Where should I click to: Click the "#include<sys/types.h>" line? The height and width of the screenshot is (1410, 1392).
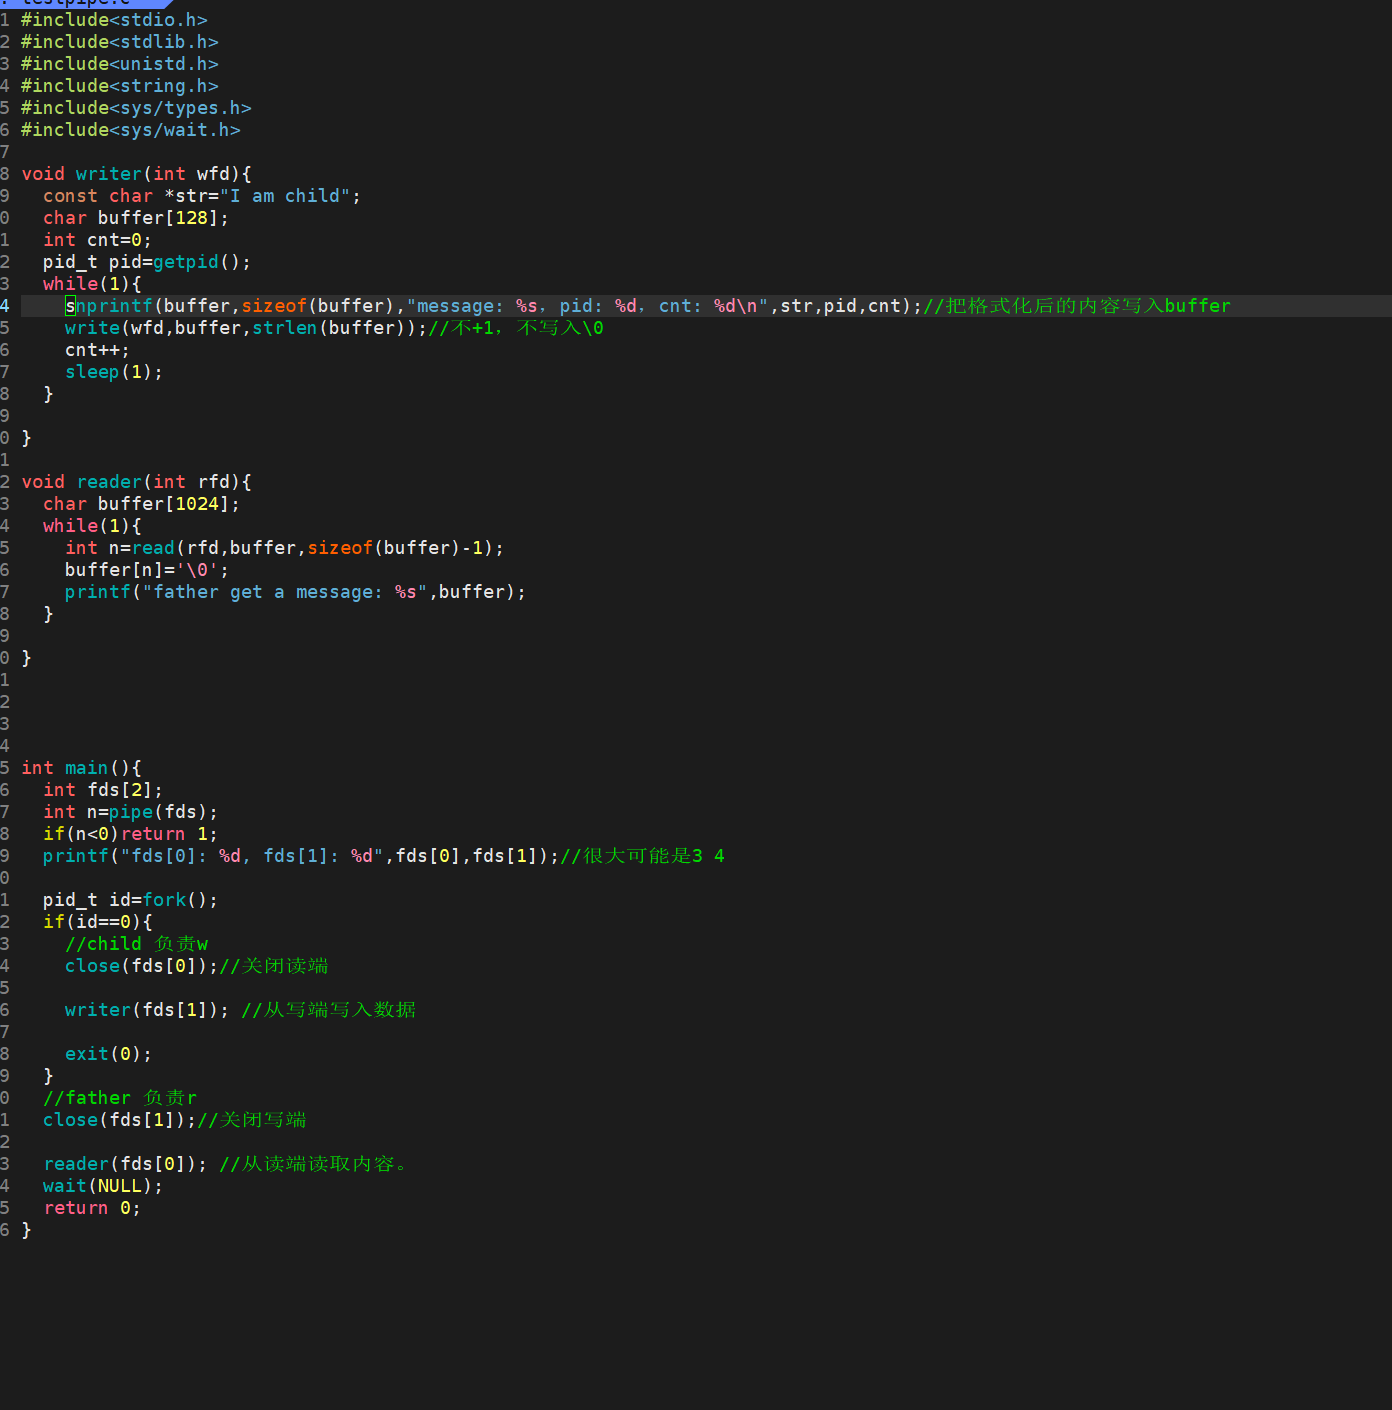[136, 108]
